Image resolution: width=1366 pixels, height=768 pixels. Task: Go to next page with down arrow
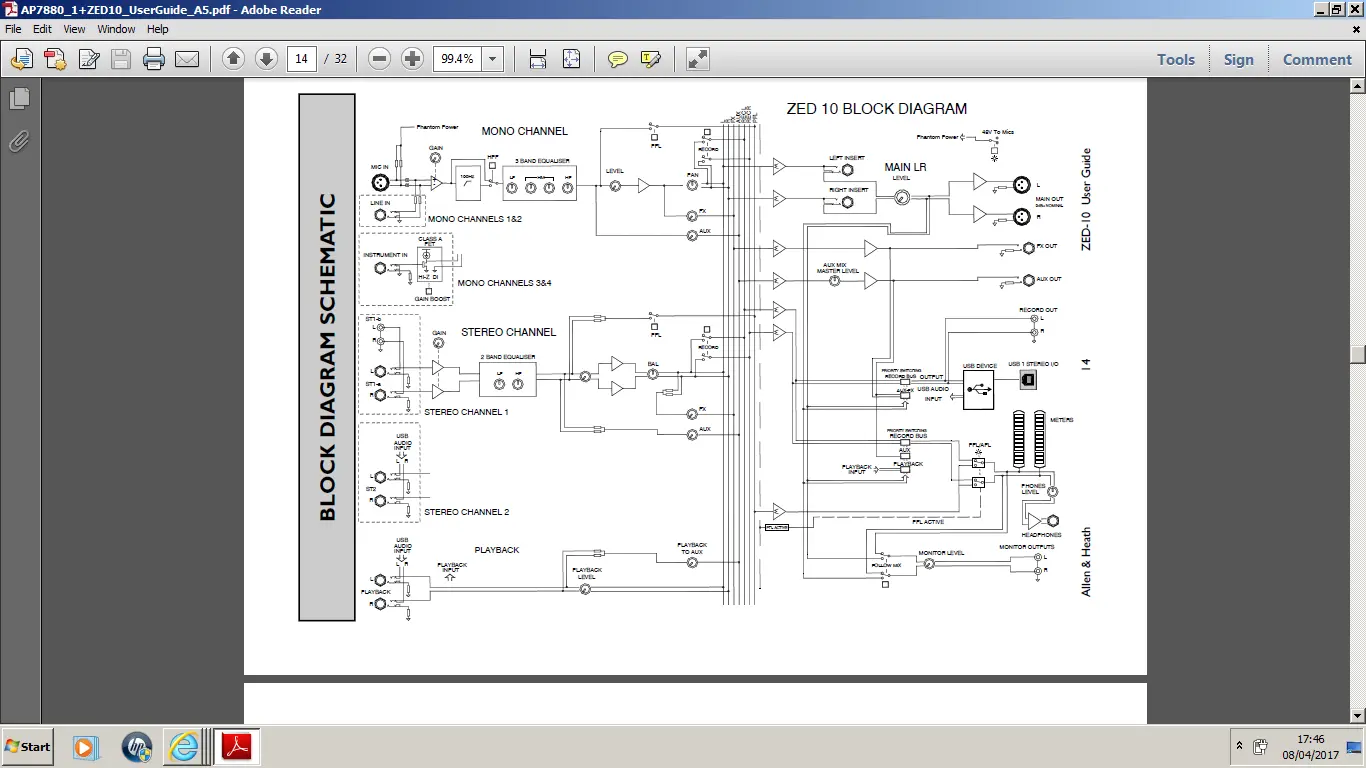click(x=266, y=59)
